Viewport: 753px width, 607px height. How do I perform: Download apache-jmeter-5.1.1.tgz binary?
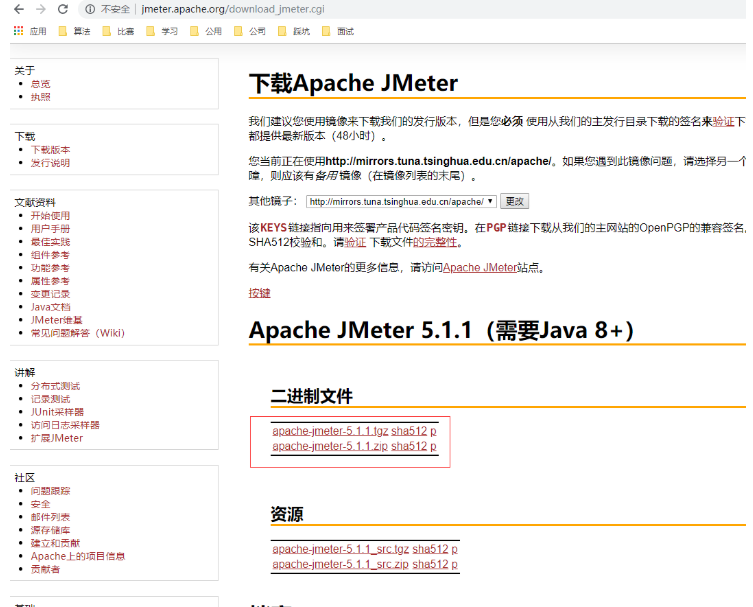[x=330, y=431]
